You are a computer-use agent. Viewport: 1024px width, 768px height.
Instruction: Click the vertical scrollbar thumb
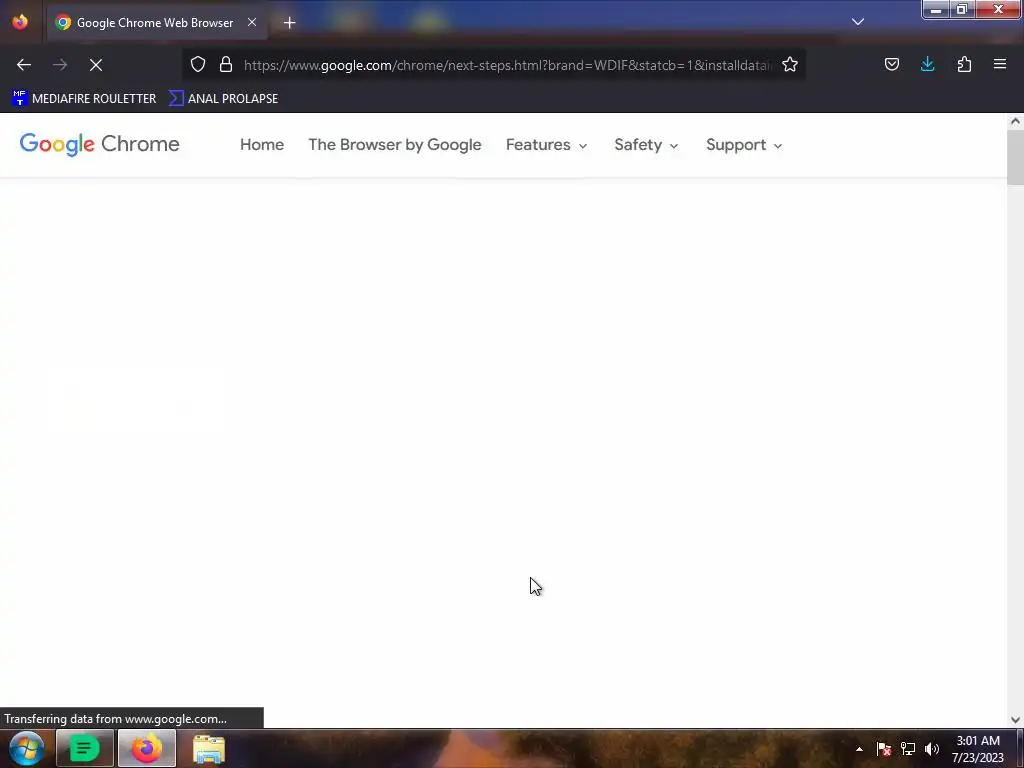1015,157
